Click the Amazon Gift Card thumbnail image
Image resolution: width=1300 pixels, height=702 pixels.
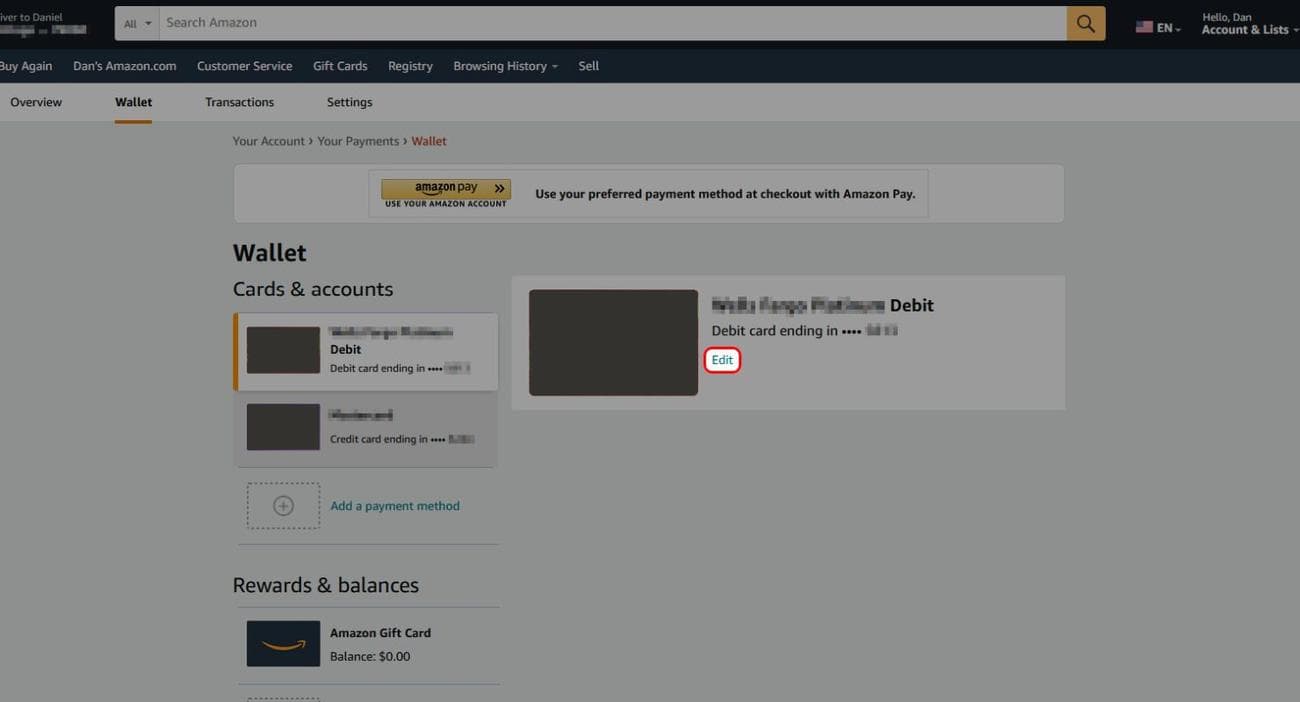tap(283, 644)
